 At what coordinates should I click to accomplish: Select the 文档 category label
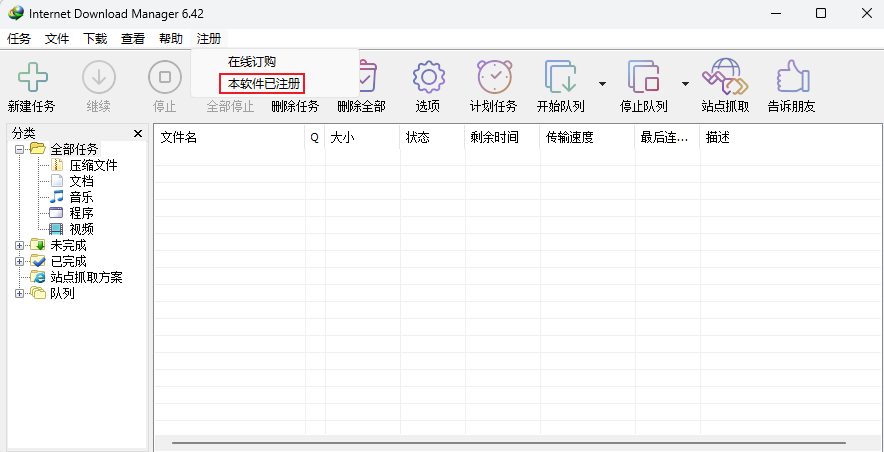[81, 181]
